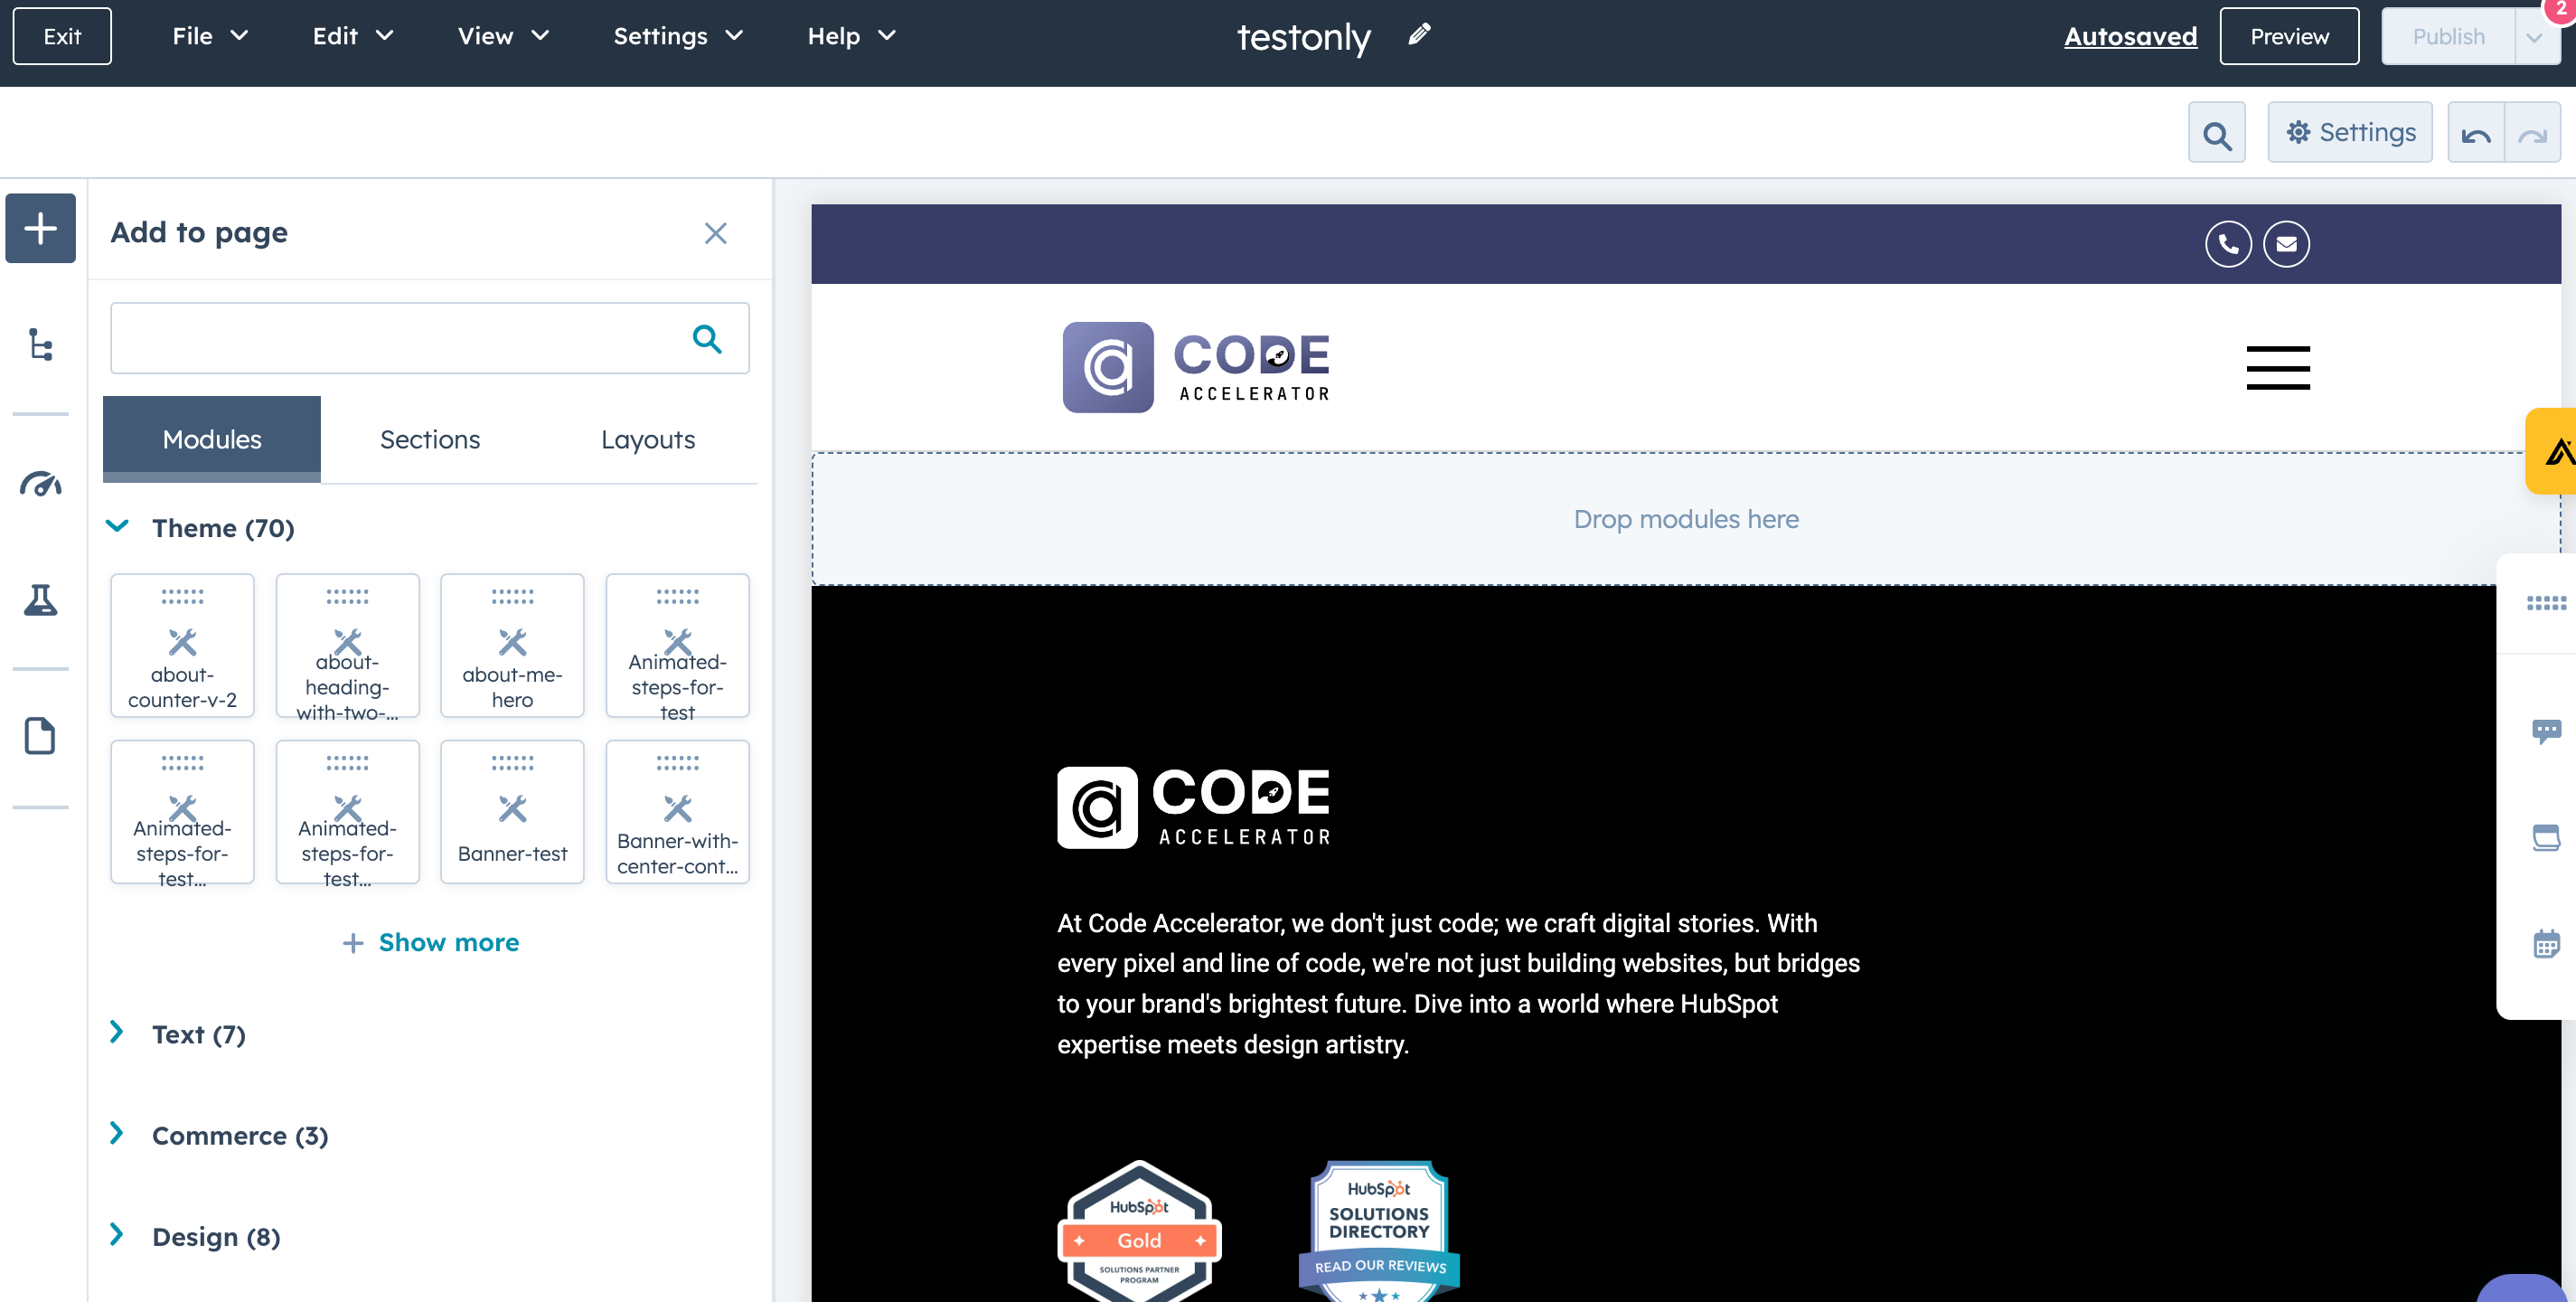
Task: Click the plus Add icon in the sidebar
Action: click(40, 228)
